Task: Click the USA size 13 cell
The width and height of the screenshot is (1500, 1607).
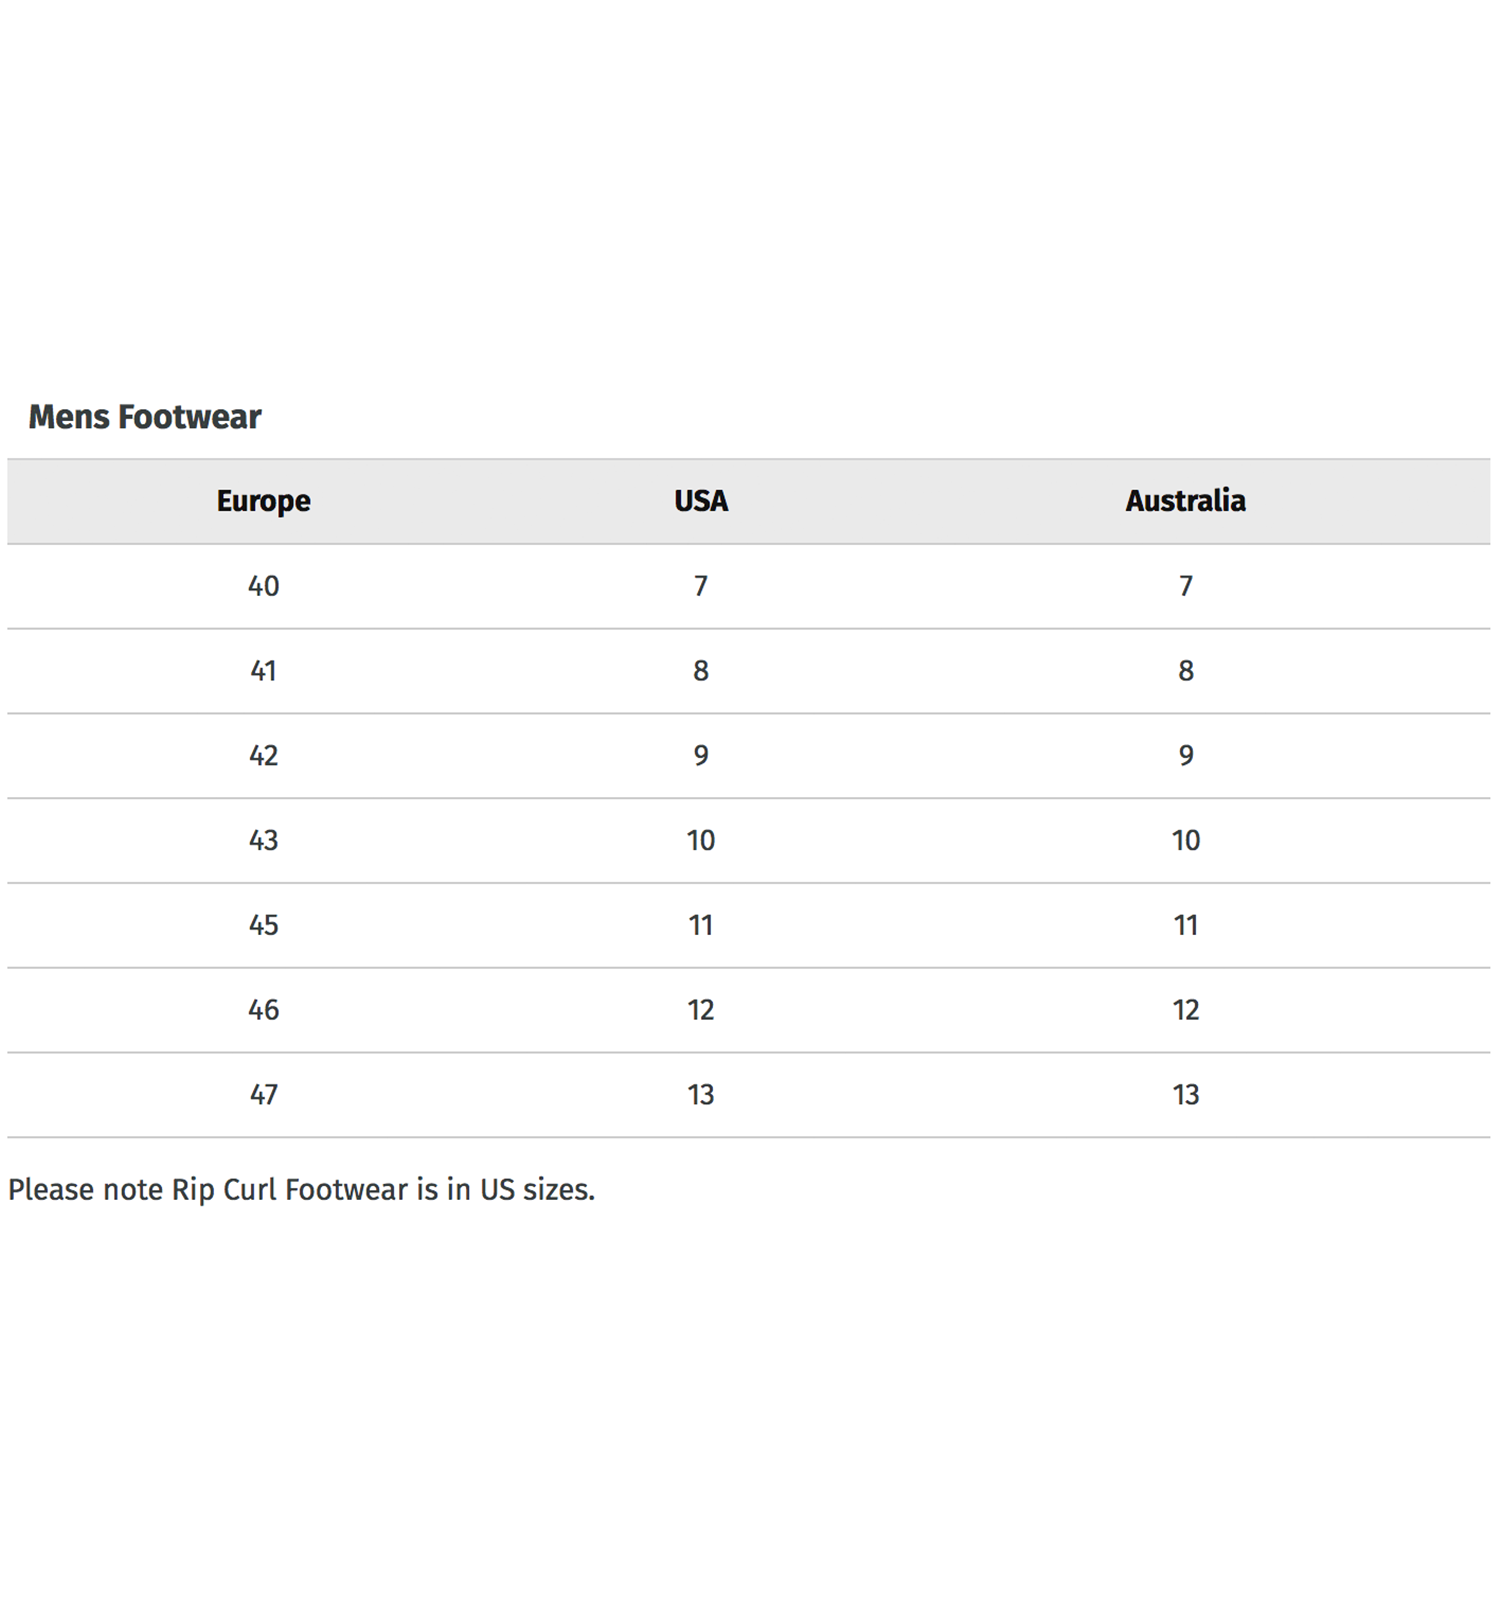Action: coord(701,1095)
